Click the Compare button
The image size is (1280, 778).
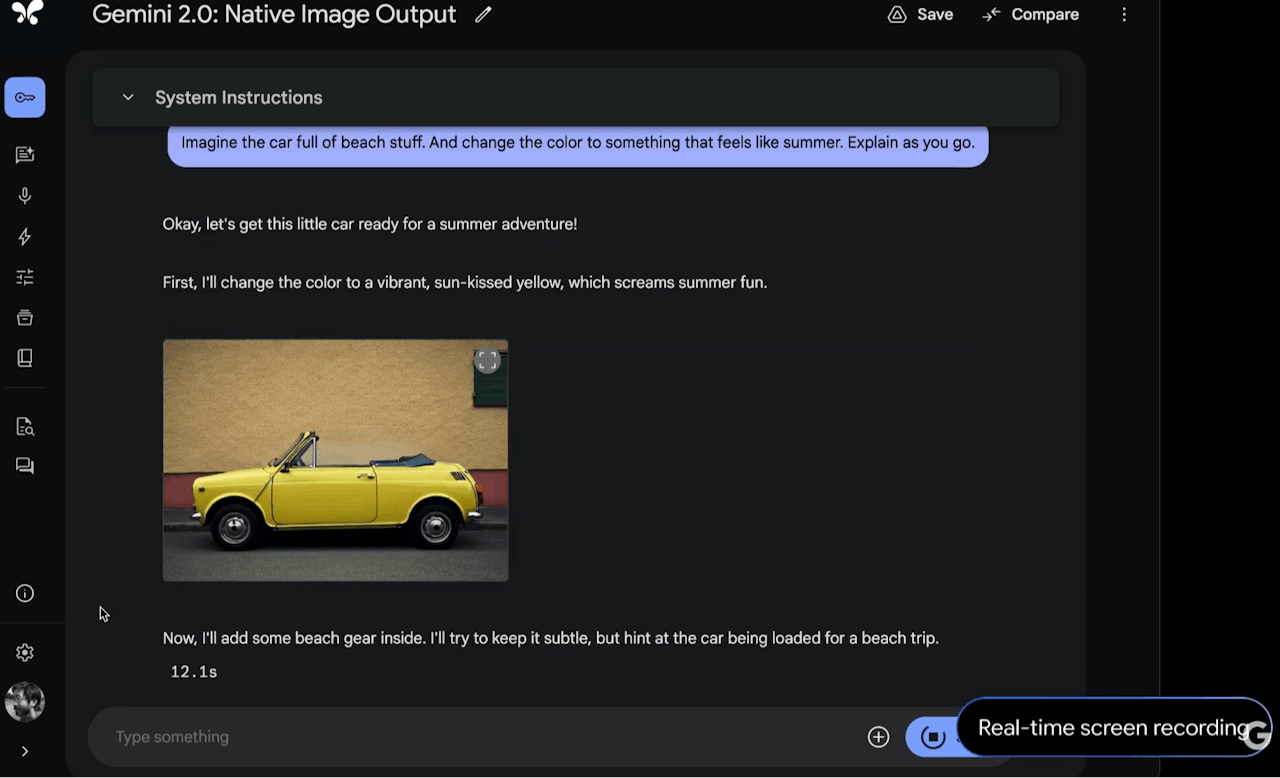[1030, 15]
